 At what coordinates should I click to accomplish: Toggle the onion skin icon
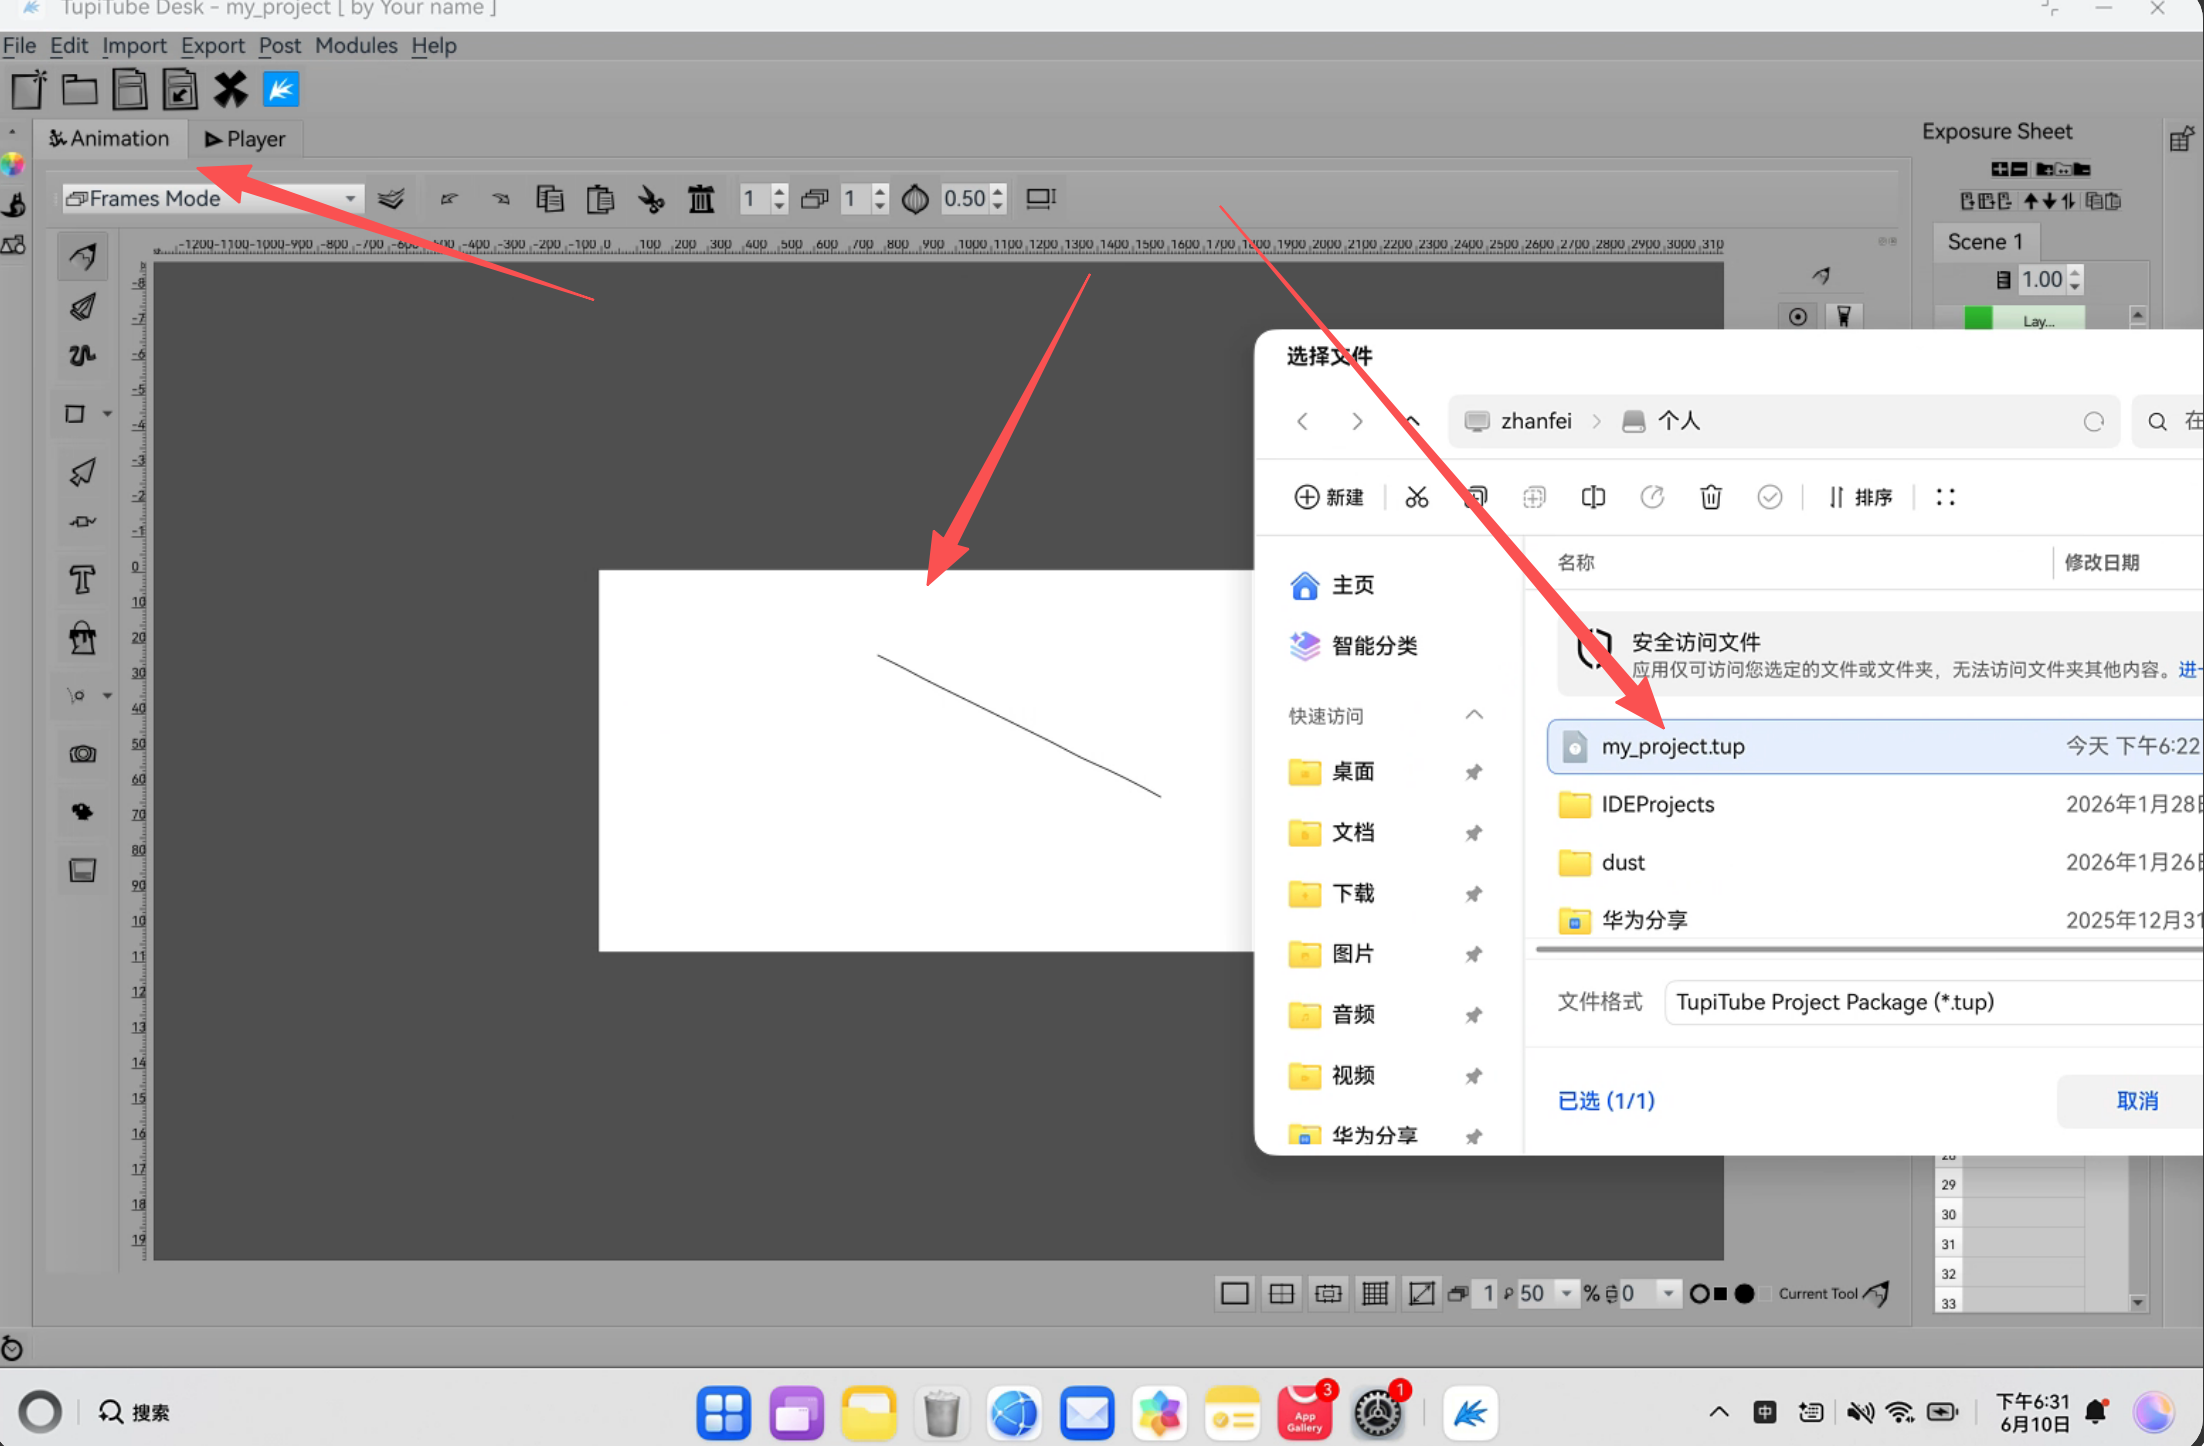(915, 199)
